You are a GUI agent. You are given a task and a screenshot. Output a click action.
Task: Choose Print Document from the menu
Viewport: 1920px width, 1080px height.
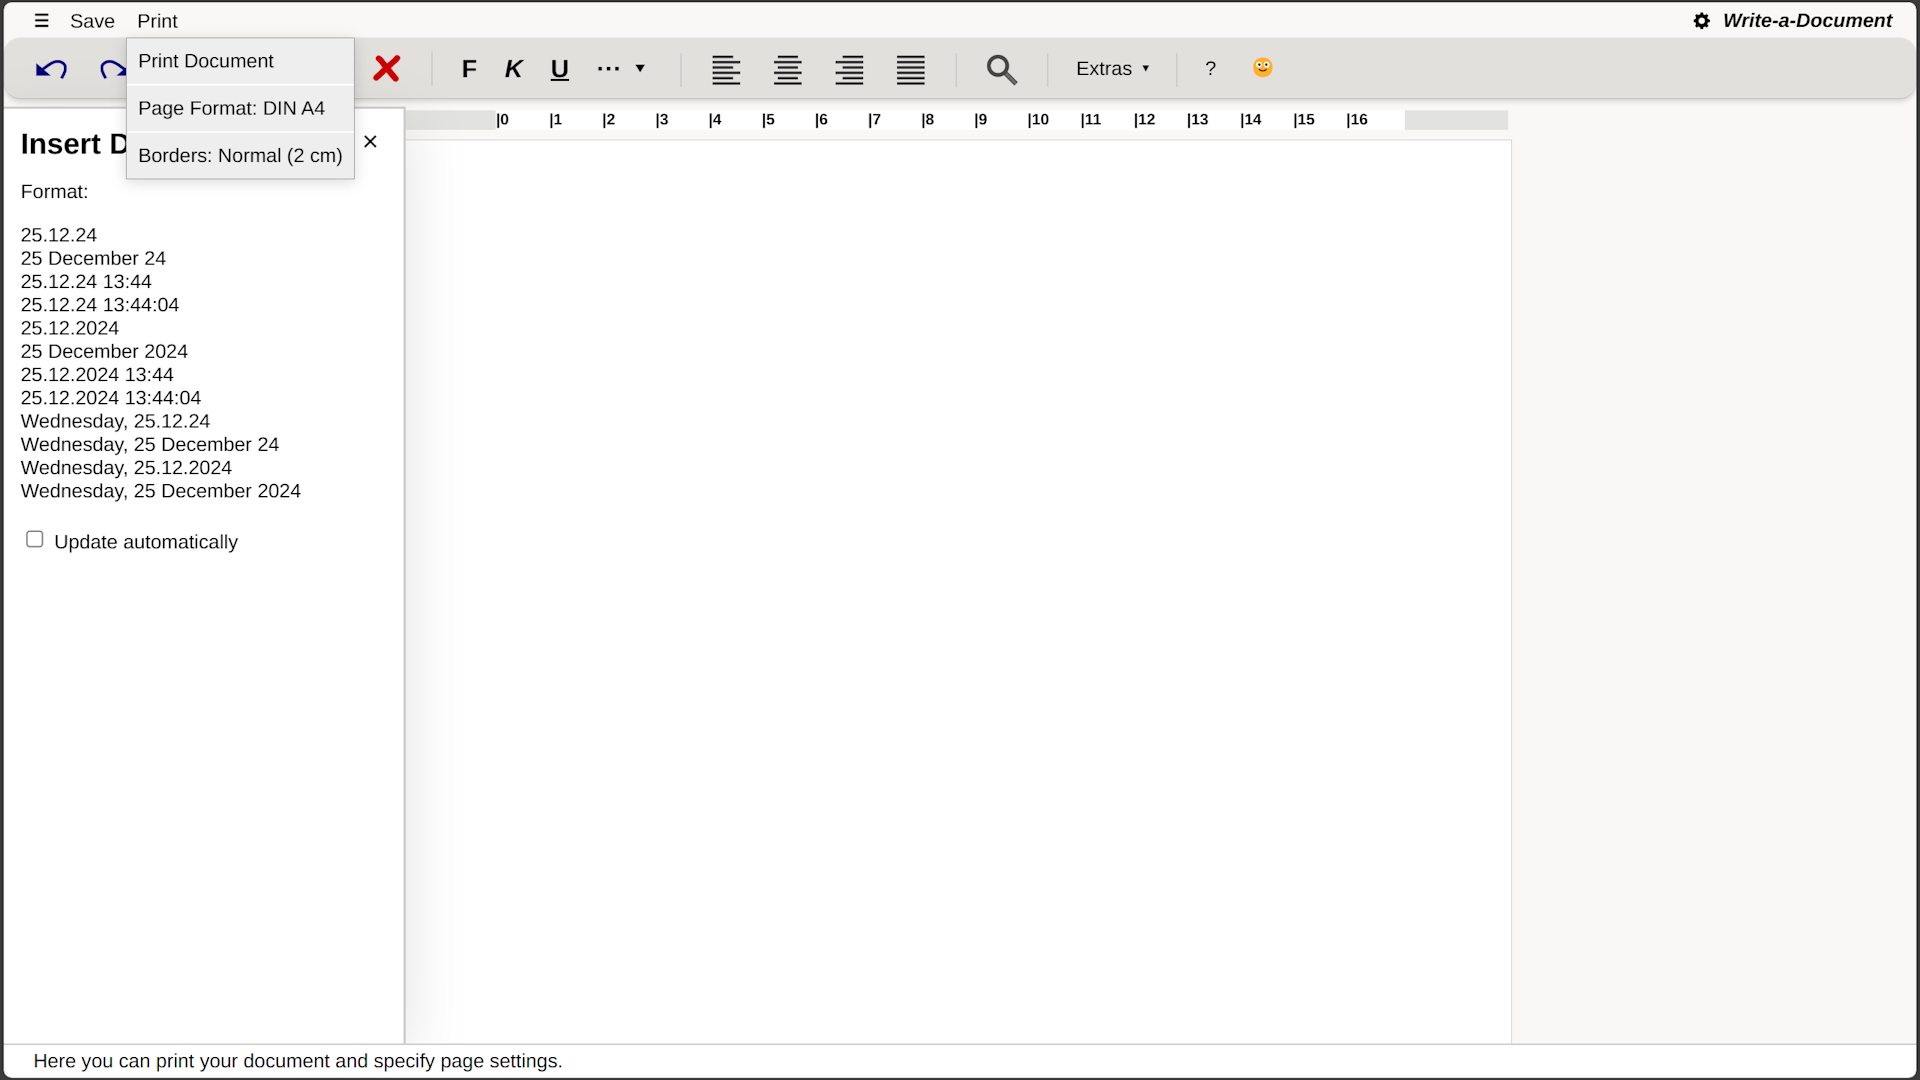tap(206, 61)
